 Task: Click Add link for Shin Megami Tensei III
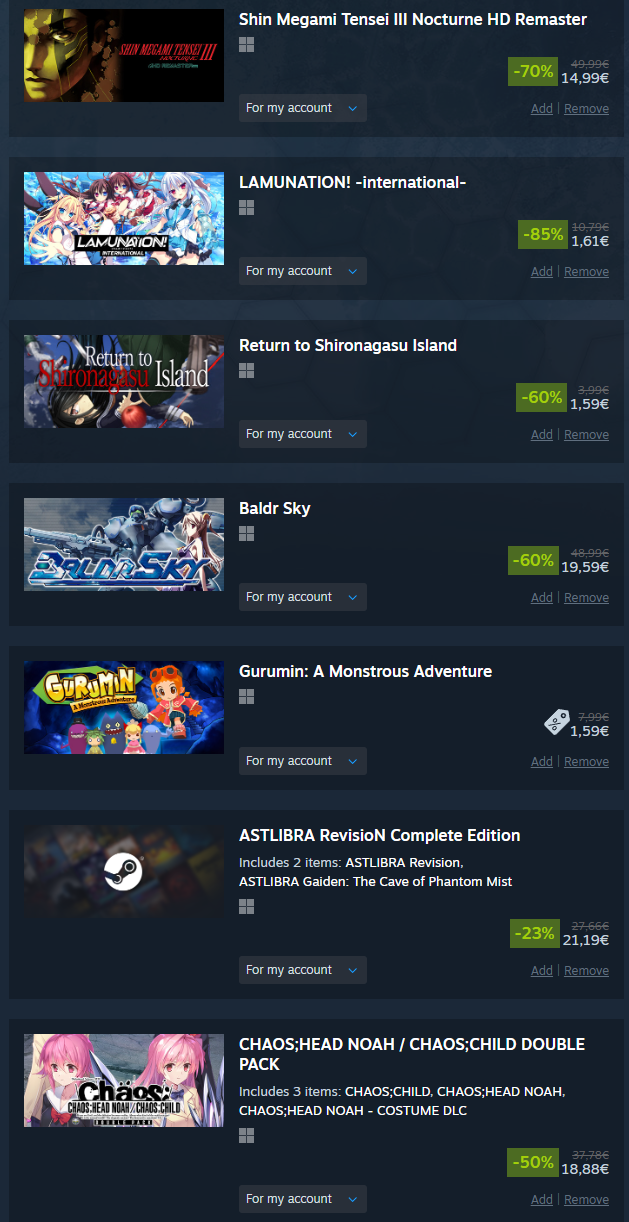tap(542, 109)
